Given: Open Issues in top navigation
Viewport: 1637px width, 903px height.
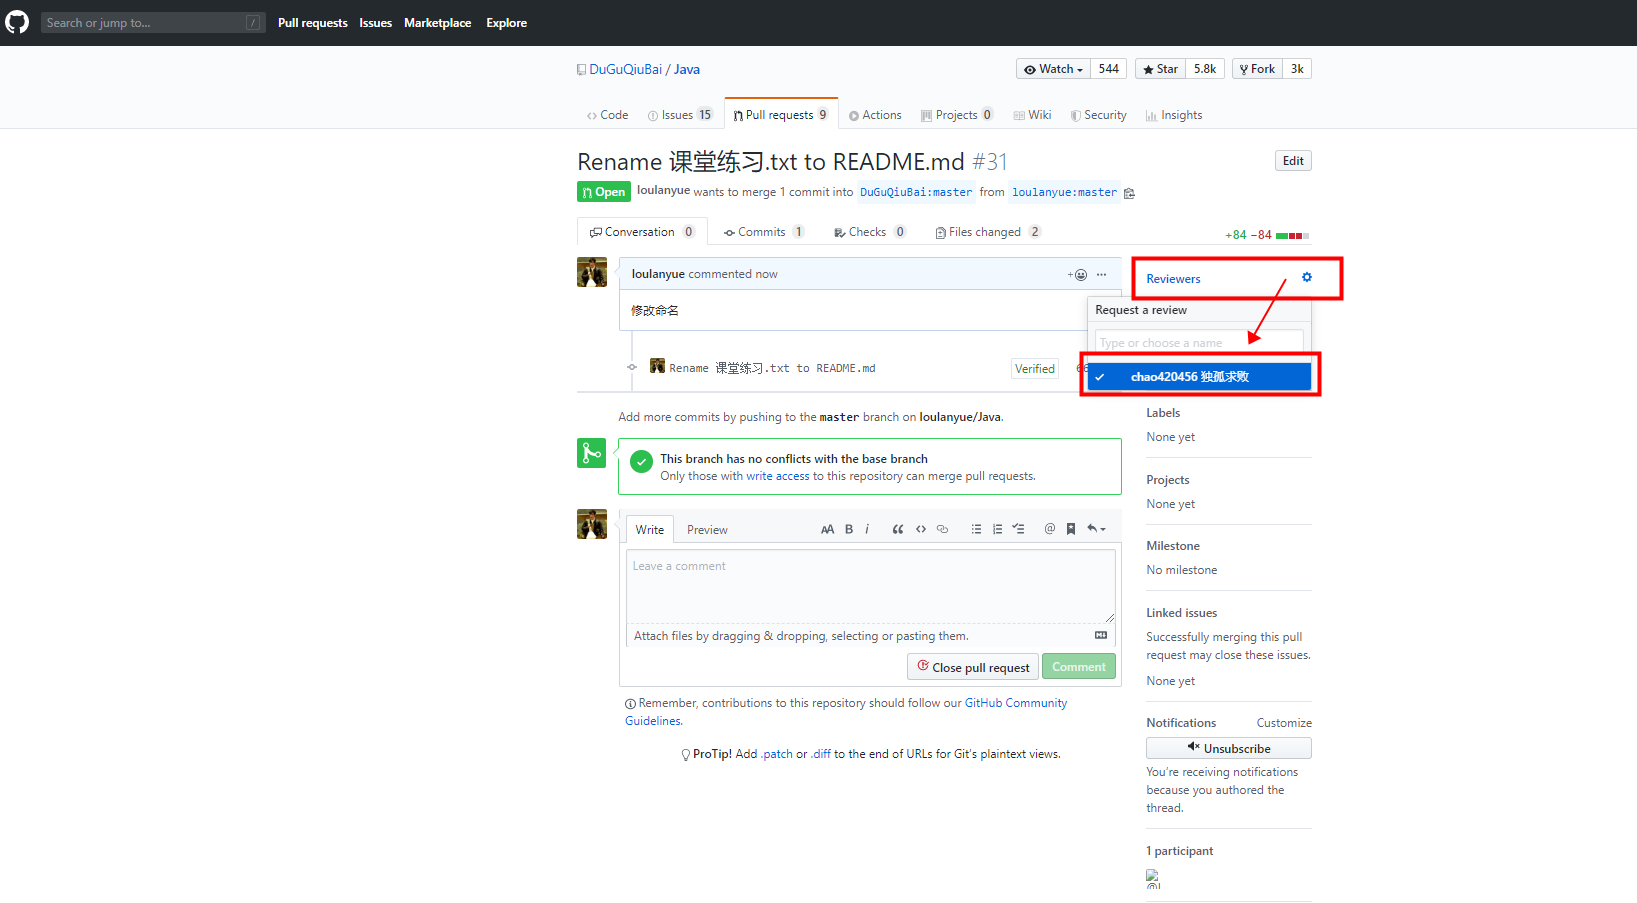Looking at the screenshot, I should (x=376, y=22).
